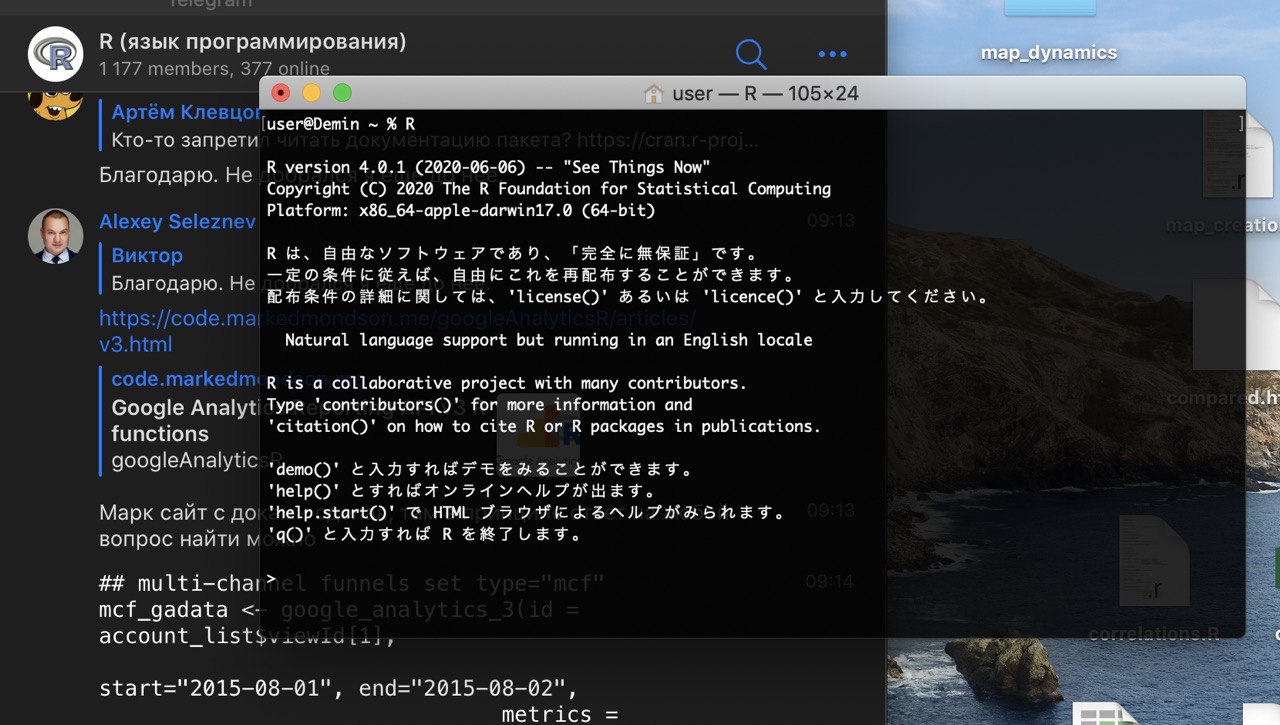Screen dimensions: 1280x725
Task: Open search in the Telegram chat header
Action: 751,54
